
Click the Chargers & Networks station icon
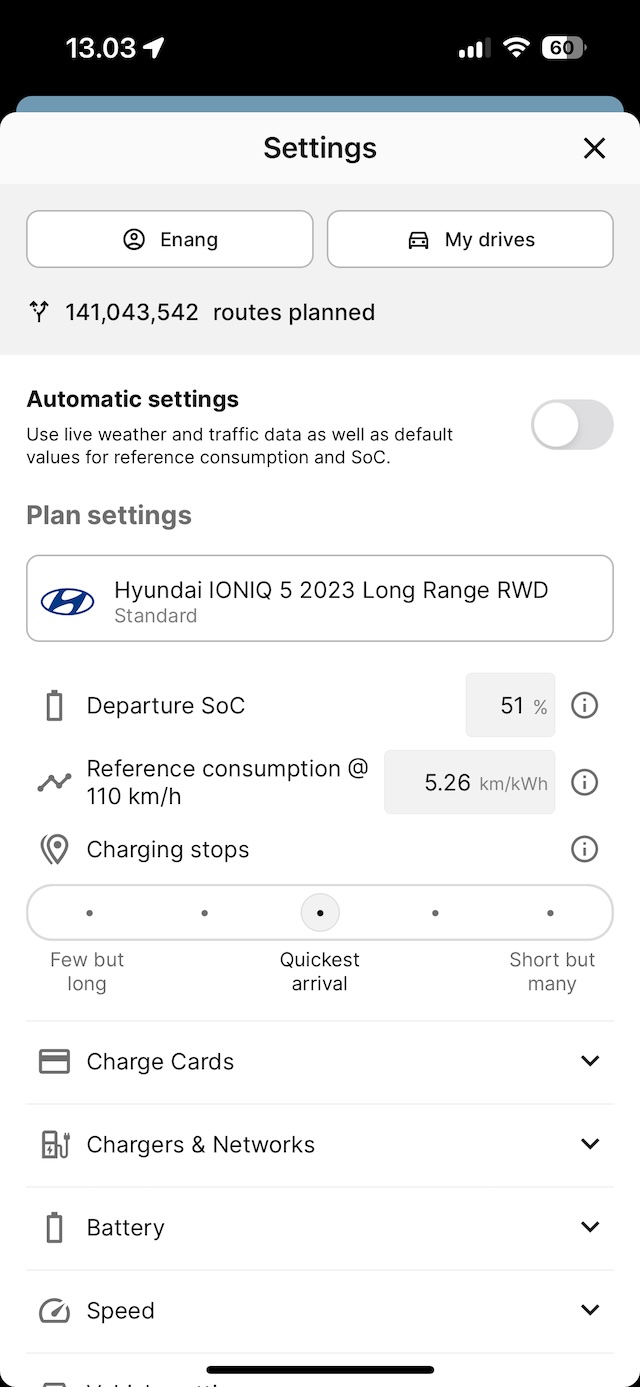pos(54,1144)
